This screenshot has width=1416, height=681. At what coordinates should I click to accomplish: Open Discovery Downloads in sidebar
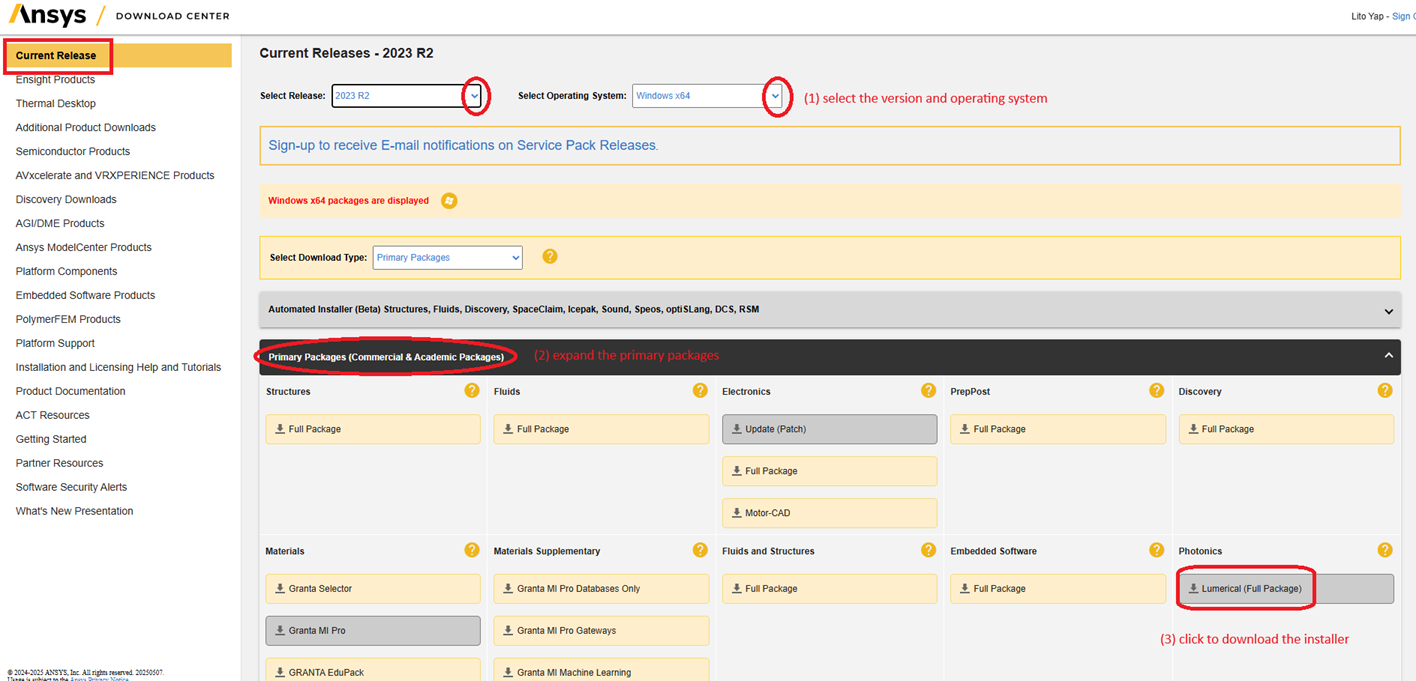(66, 199)
